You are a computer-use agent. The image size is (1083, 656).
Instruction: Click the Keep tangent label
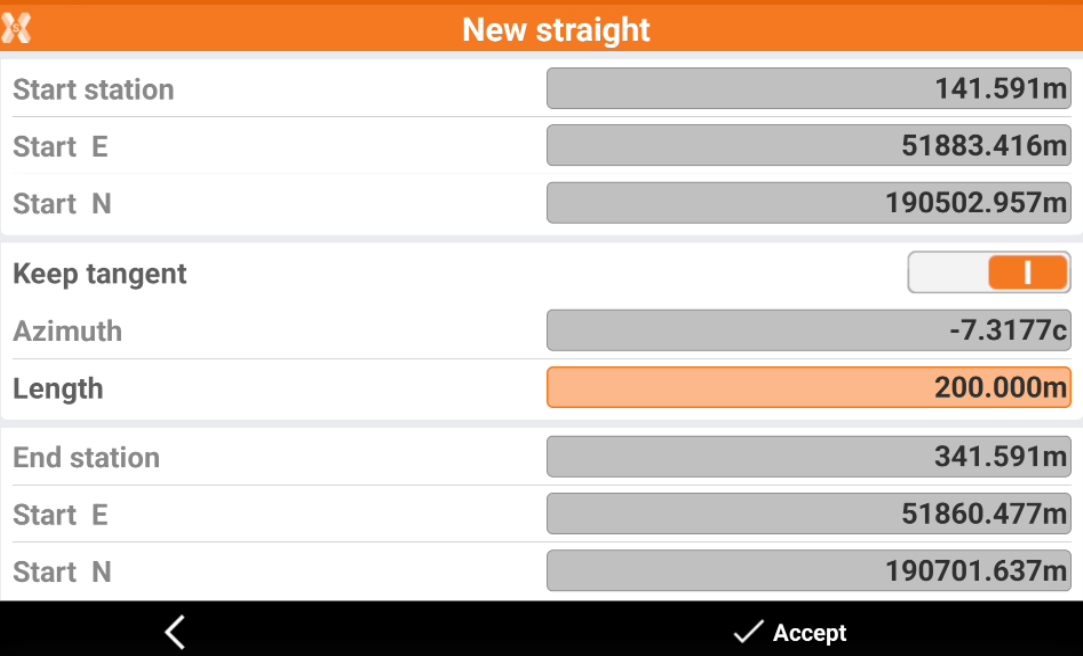point(100,274)
